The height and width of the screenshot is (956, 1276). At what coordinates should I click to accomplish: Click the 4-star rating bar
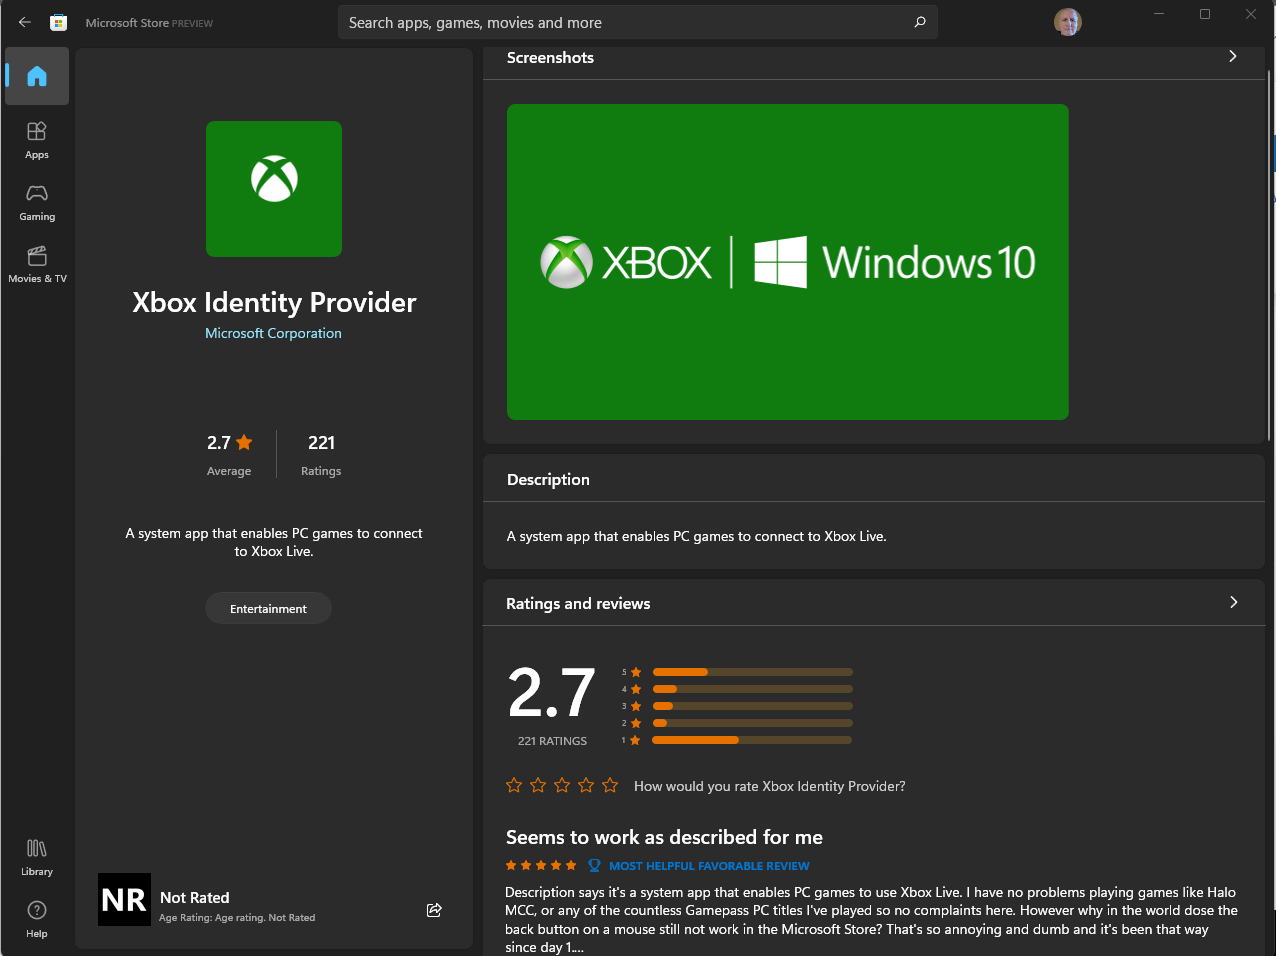753,689
